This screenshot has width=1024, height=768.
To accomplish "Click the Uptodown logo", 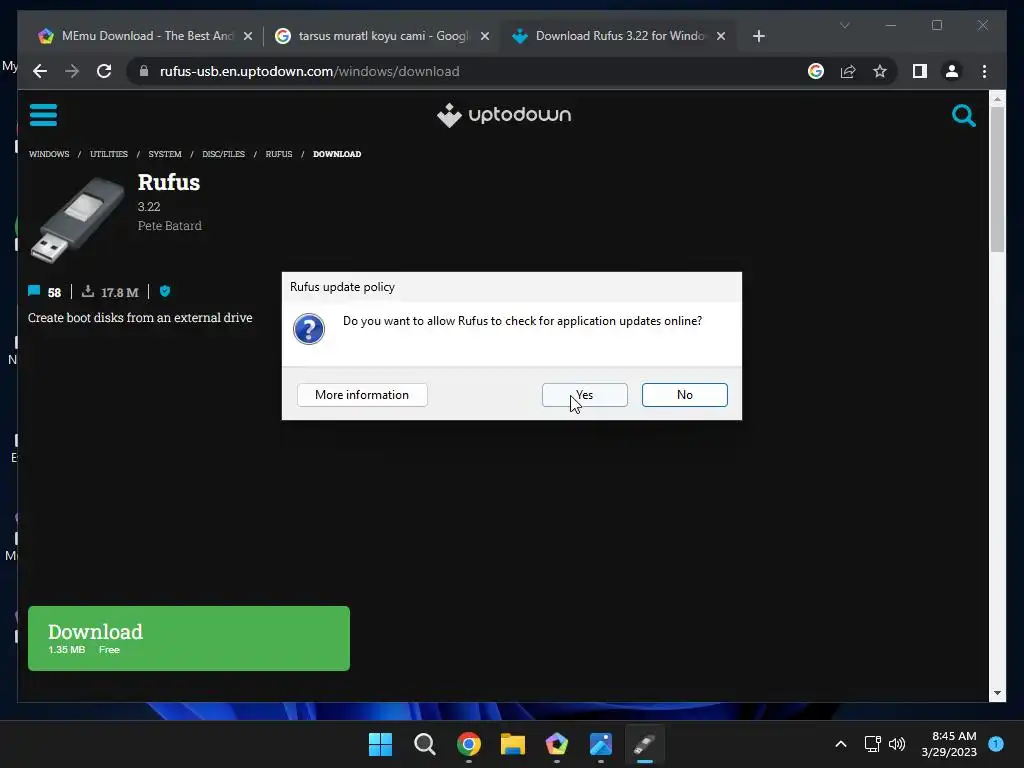I will [x=504, y=115].
